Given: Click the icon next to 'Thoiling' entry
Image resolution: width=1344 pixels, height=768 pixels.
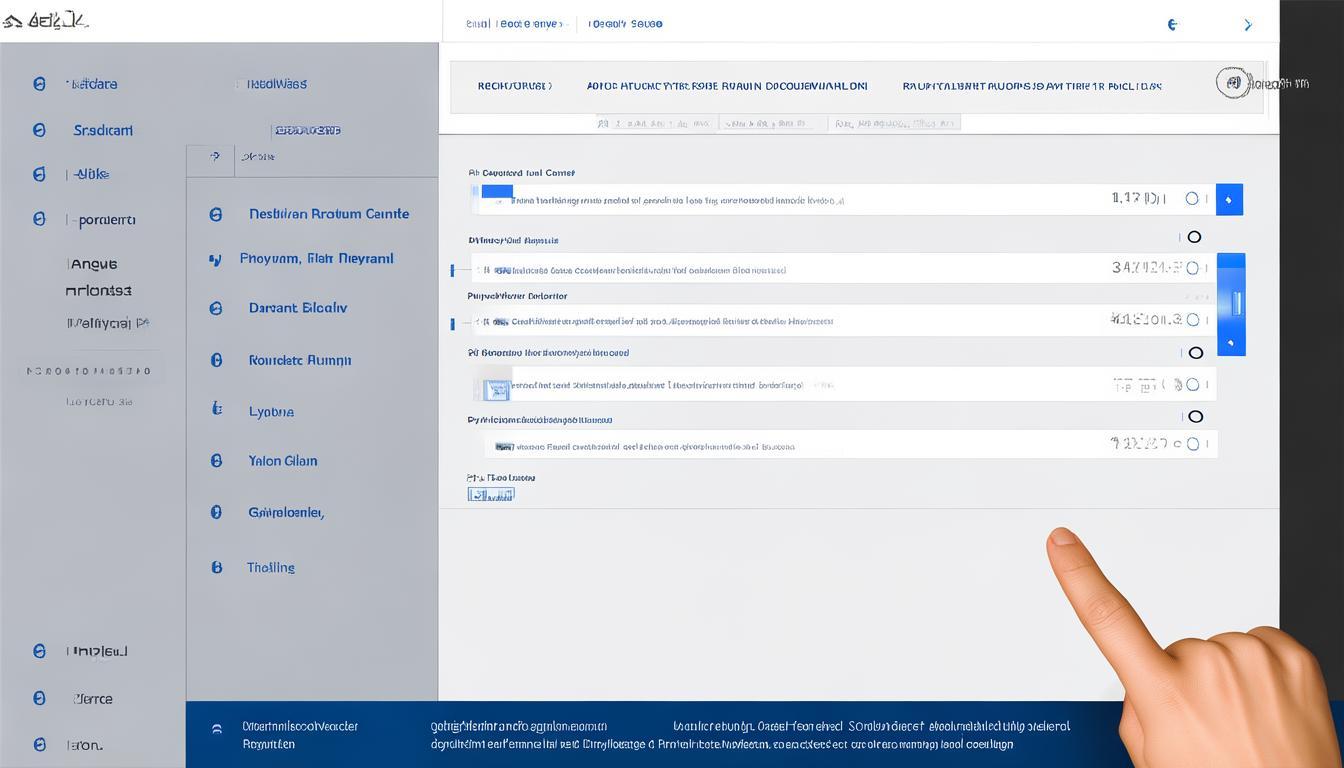Looking at the screenshot, I should (216, 567).
